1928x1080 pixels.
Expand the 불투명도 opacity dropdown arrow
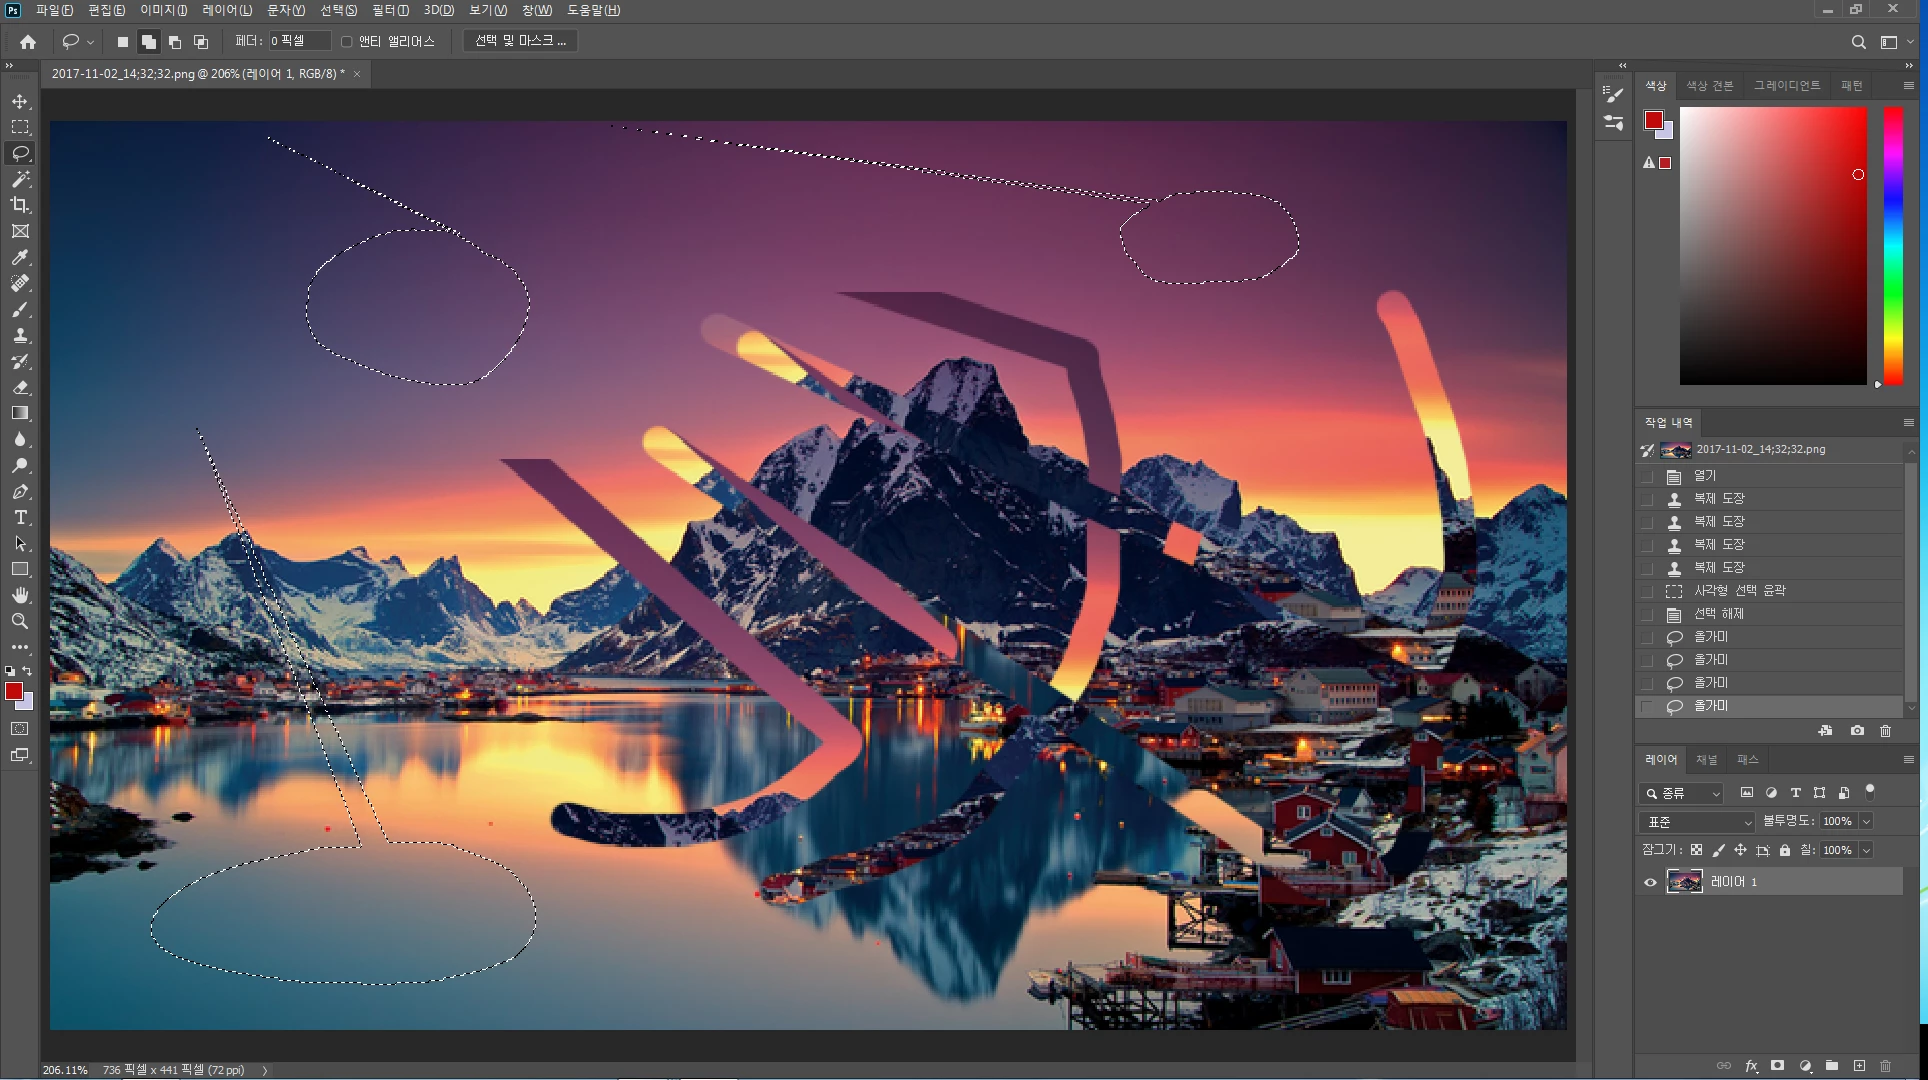click(x=1866, y=821)
